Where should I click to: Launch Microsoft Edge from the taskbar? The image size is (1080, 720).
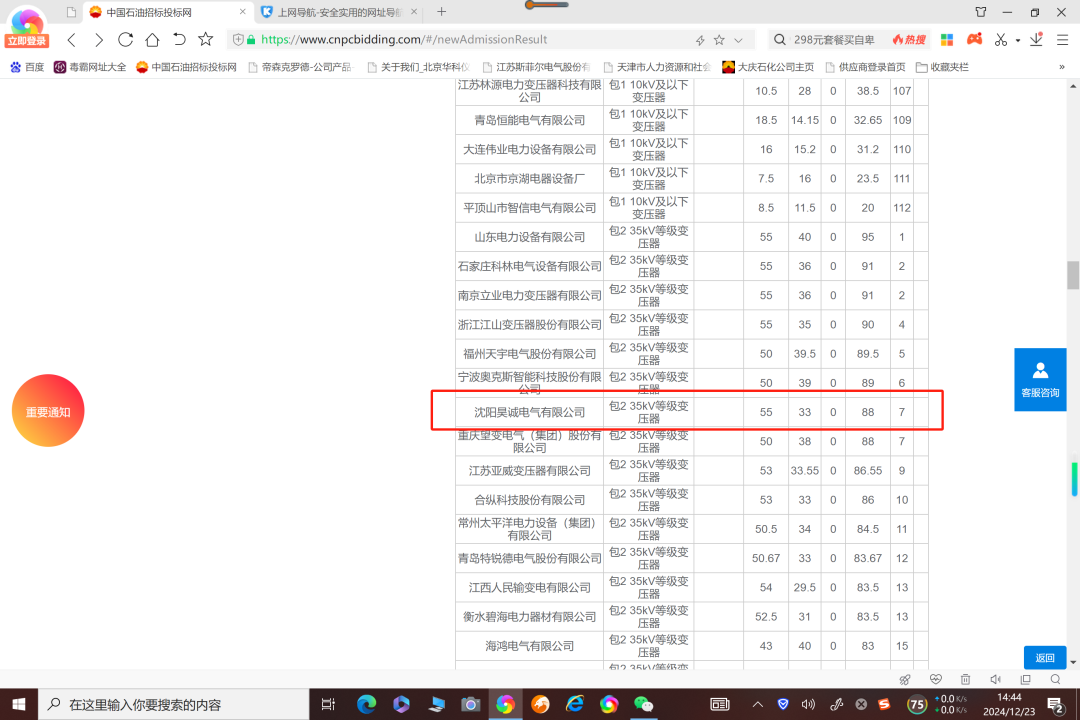tap(366, 704)
